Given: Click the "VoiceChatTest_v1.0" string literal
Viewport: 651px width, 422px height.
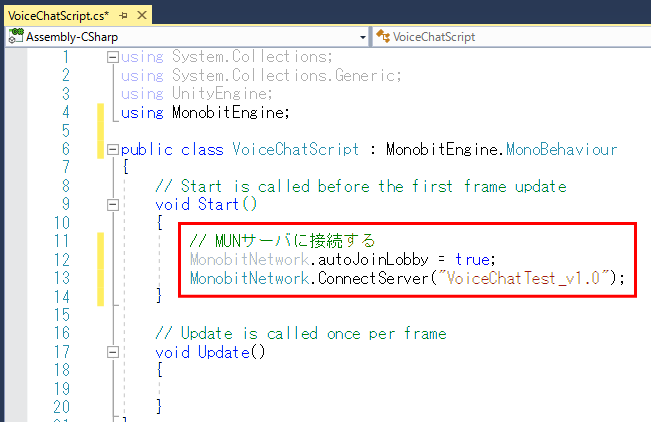Looking at the screenshot, I should 523,278.
